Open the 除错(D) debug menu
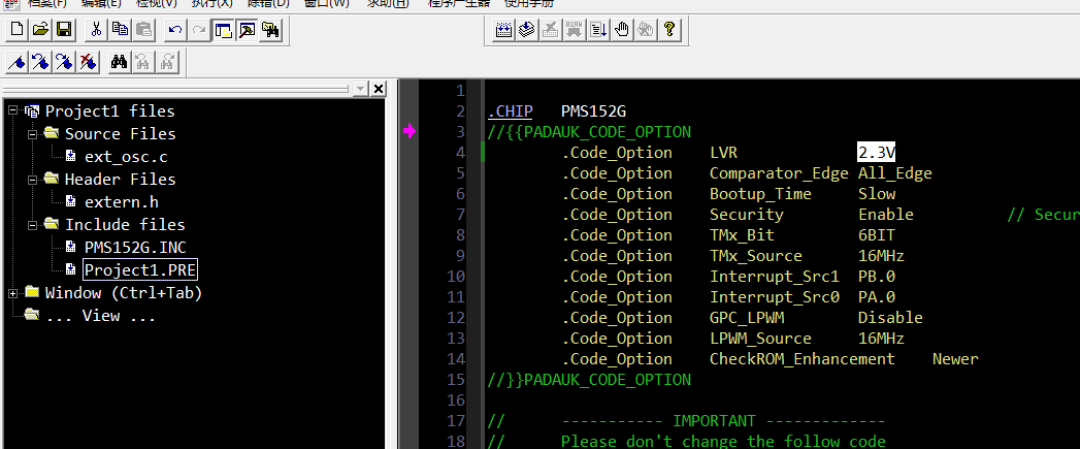 pyautogui.click(x=268, y=3)
